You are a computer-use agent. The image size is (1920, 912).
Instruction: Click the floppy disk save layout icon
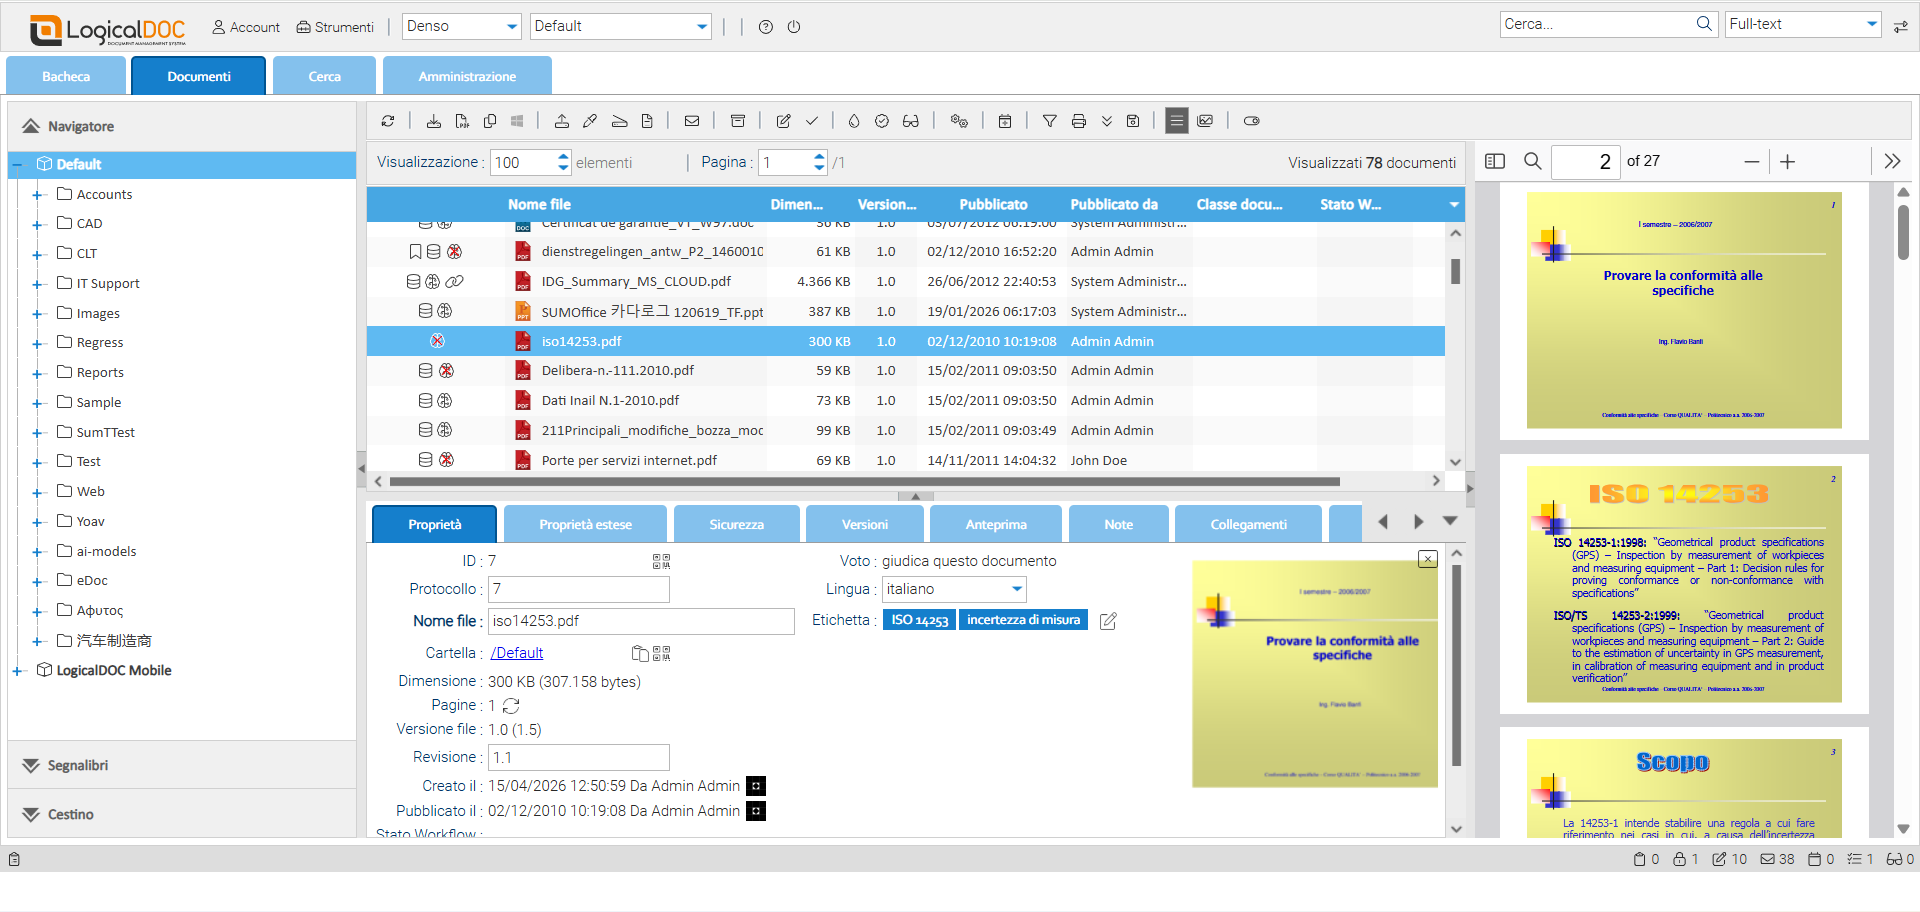[x=1133, y=121]
